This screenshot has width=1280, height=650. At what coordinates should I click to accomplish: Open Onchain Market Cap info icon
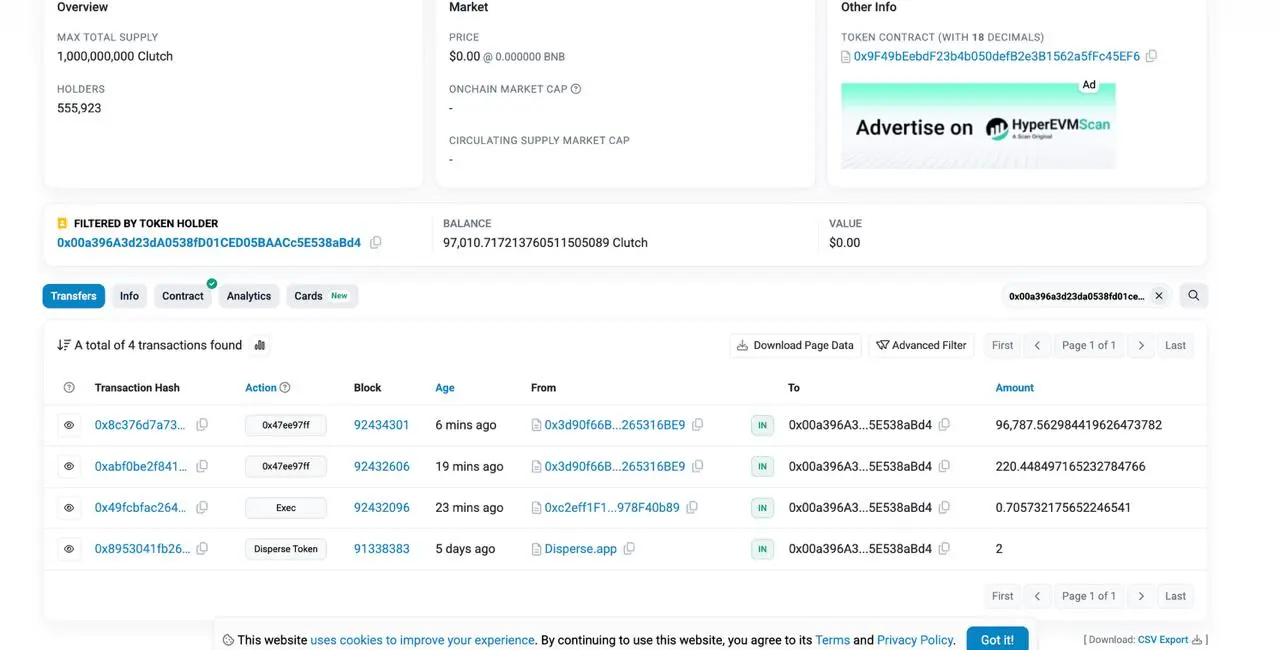click(576, 89)
